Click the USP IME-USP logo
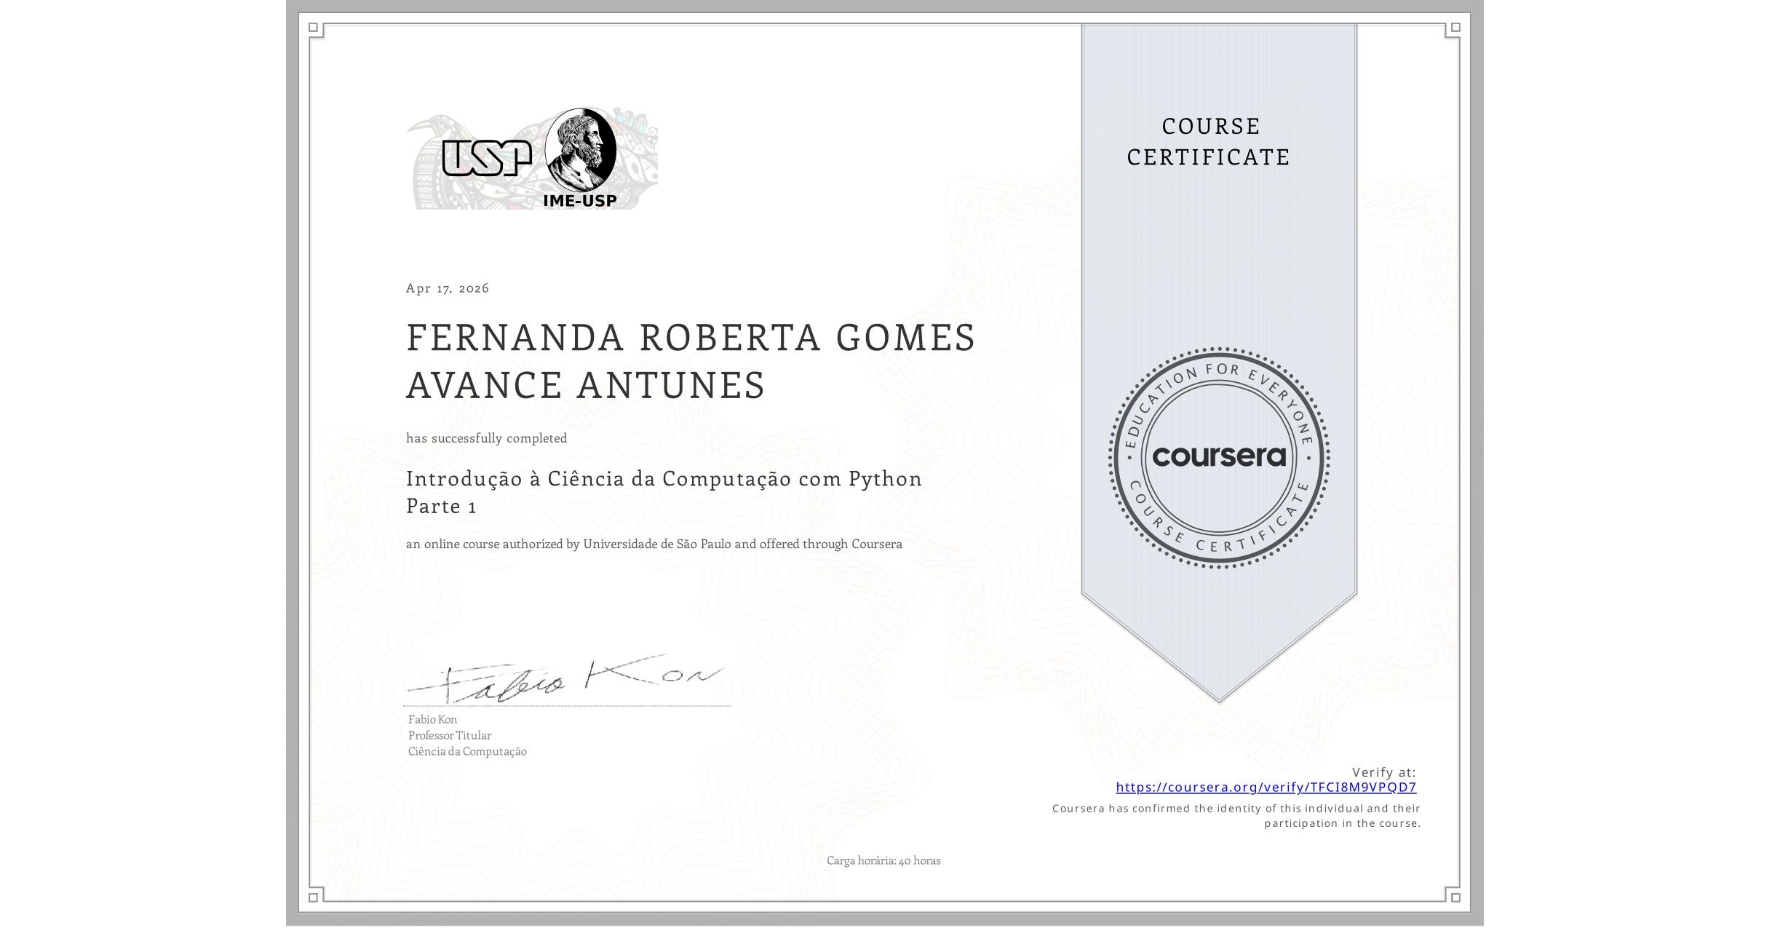The width and height of the screenshot is (1772, 928). click(x=532, y=159)
